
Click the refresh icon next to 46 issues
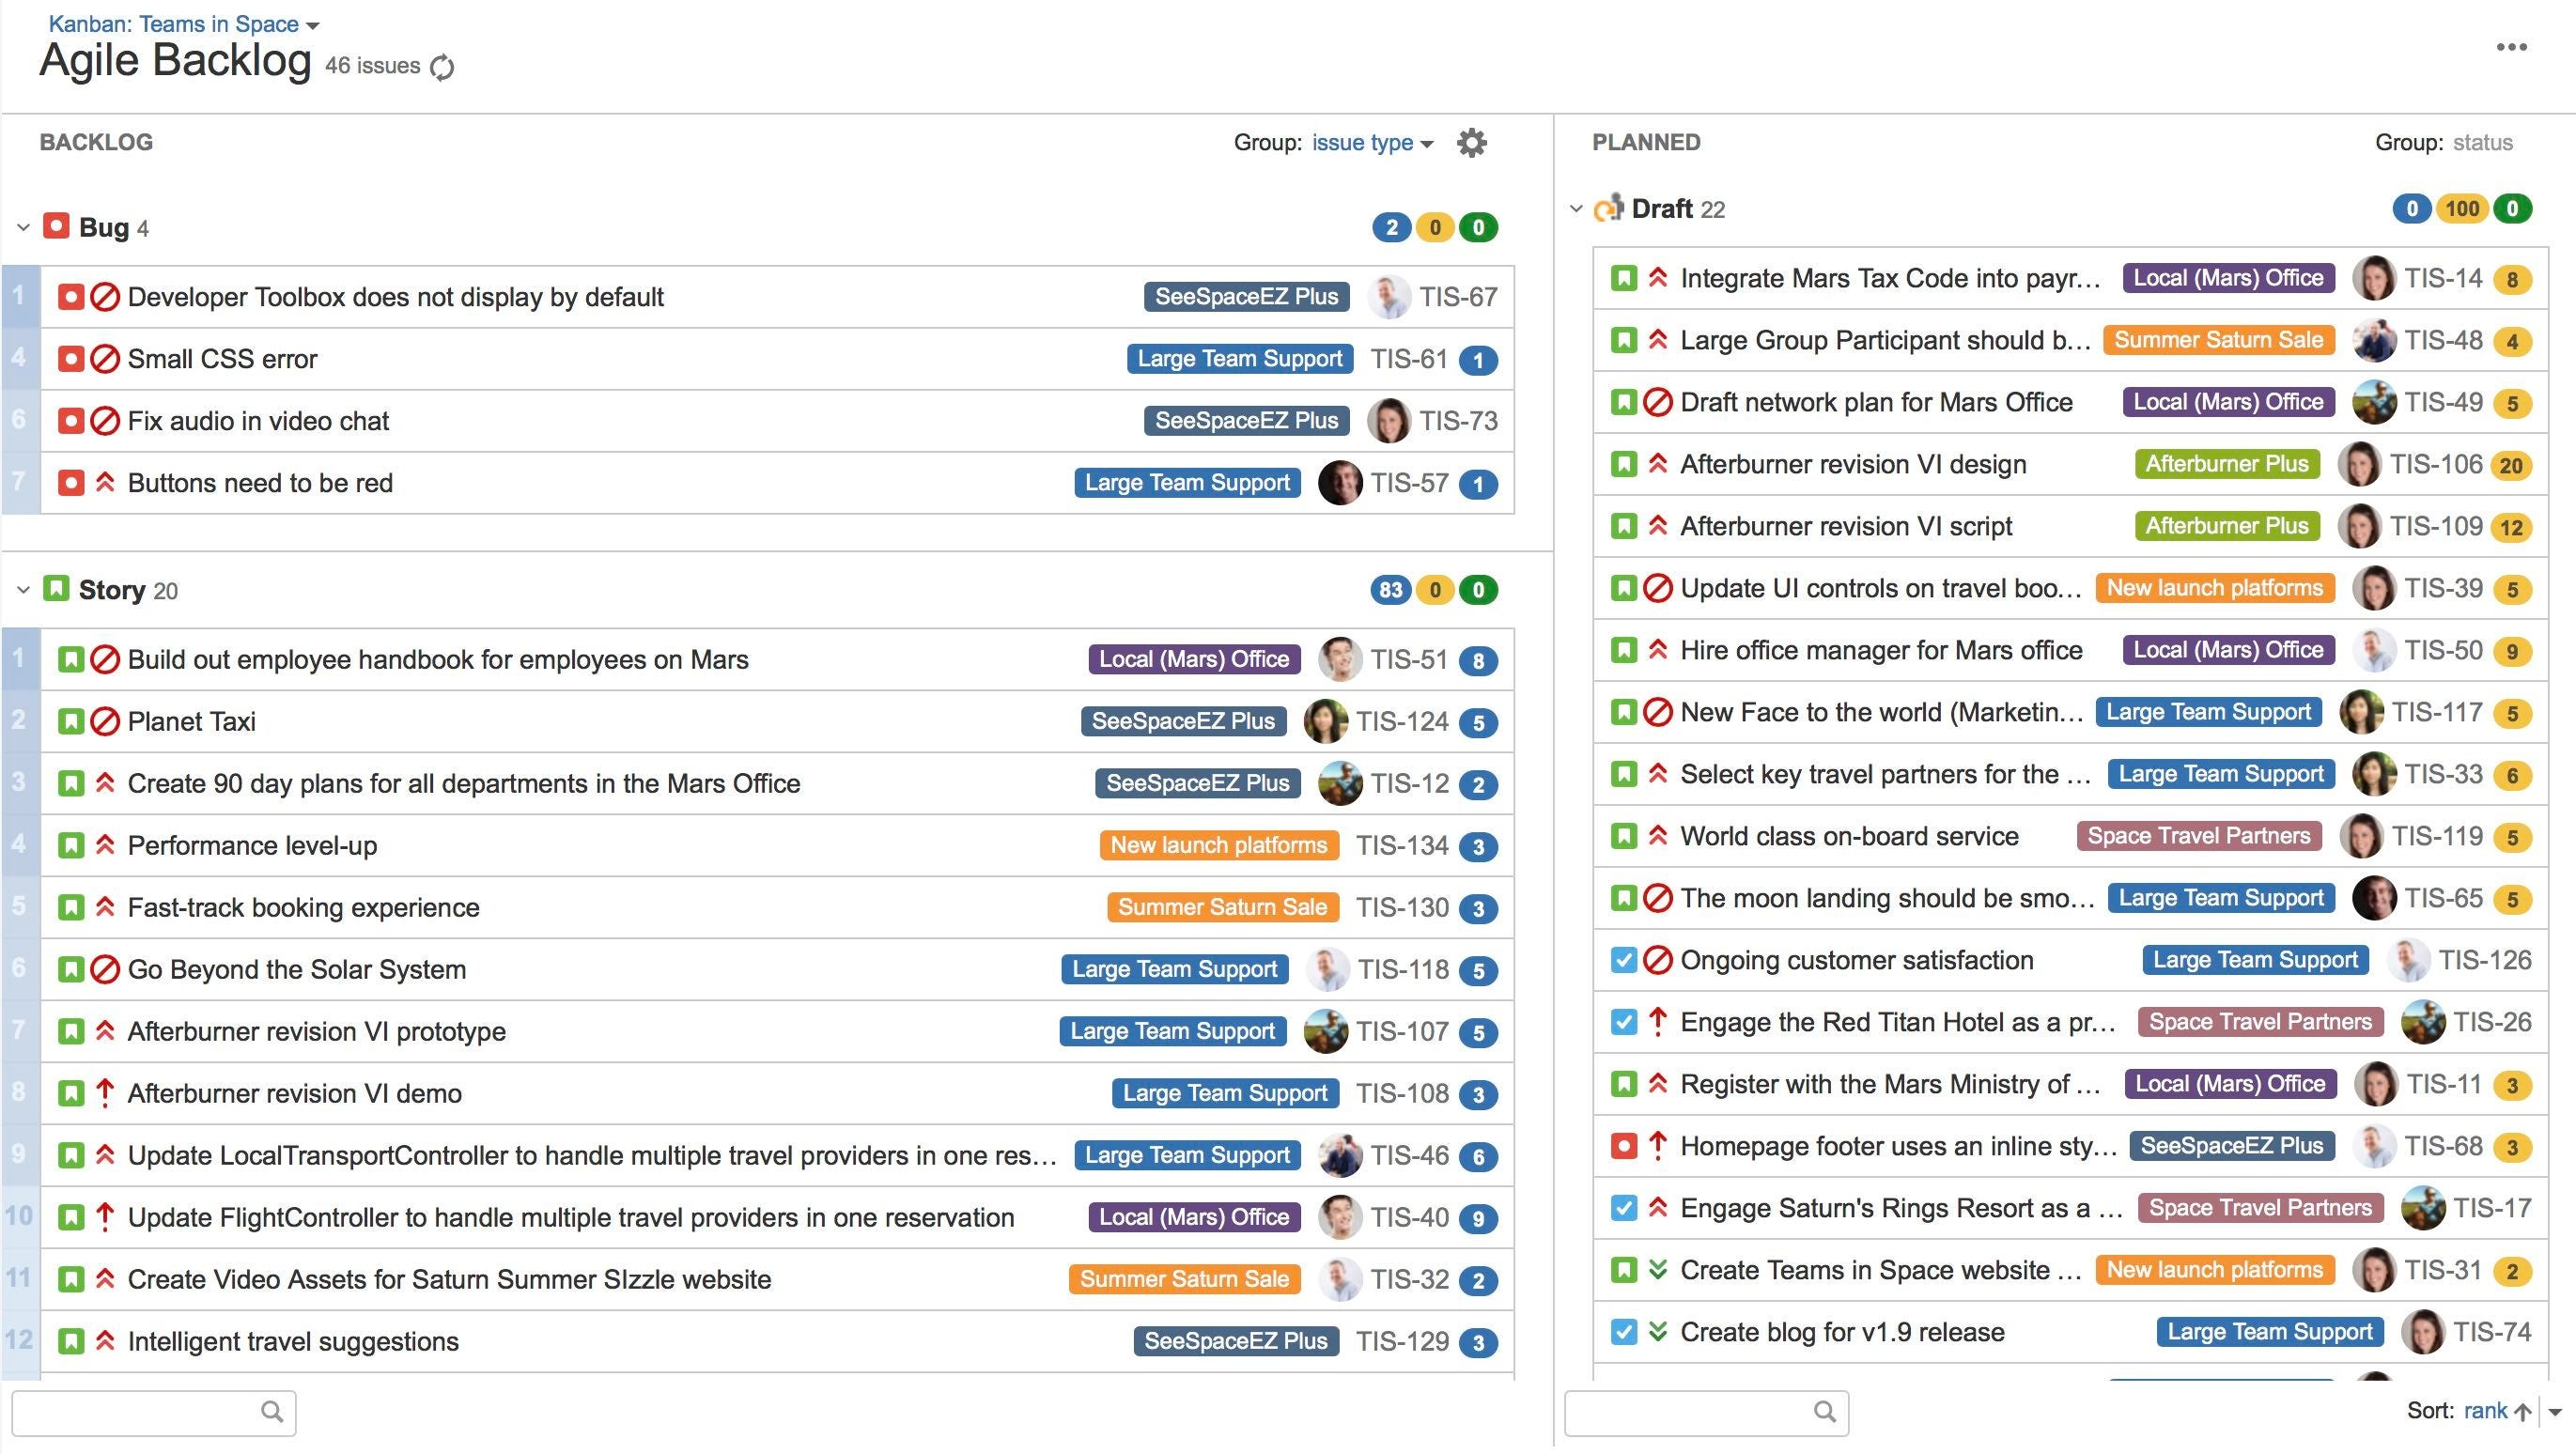(x=441, y=67)
